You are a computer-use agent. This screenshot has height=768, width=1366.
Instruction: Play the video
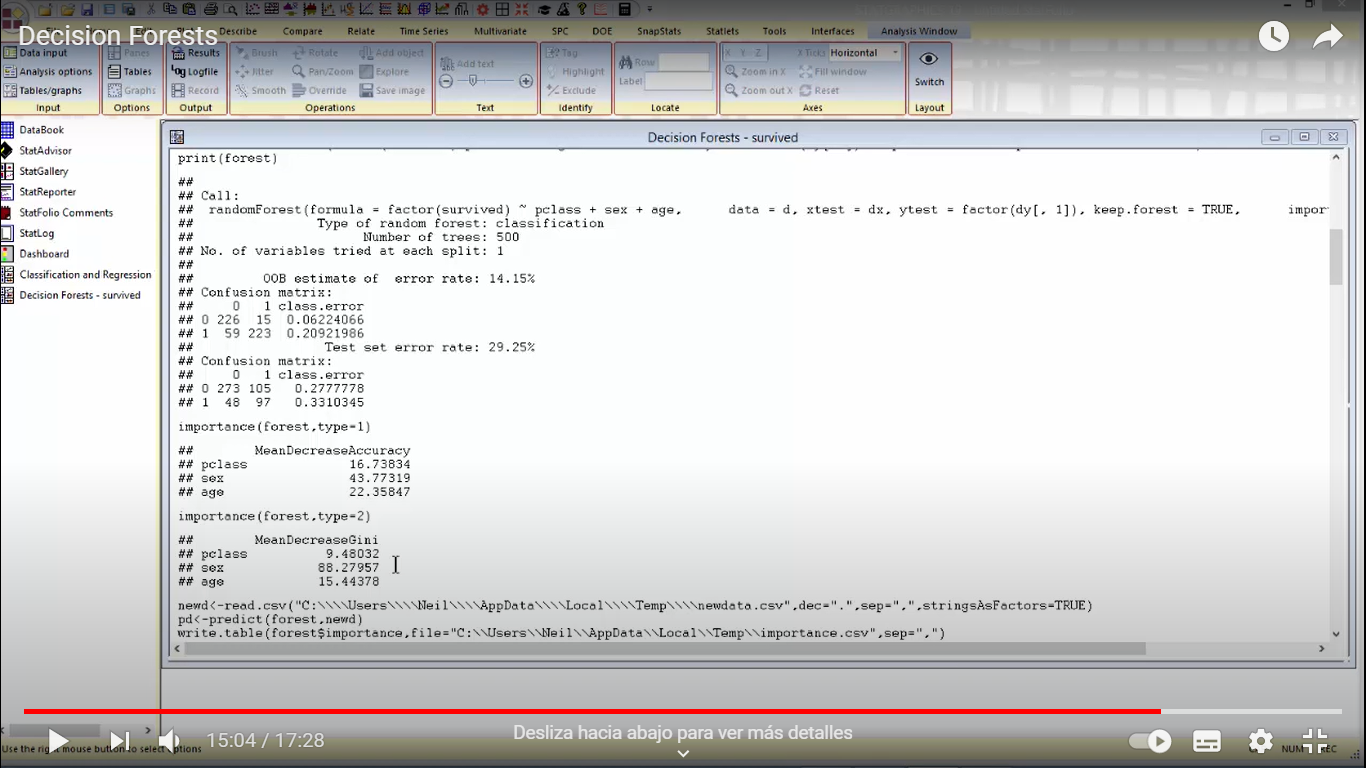click(x=57, y=741)
